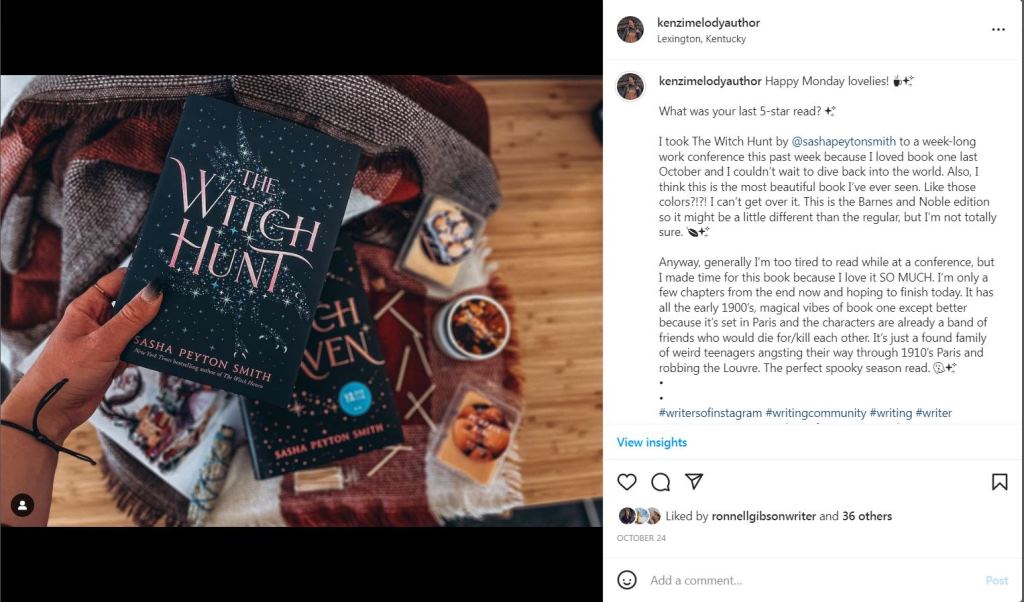Open emoji picker in comment box

coord(626,580)
